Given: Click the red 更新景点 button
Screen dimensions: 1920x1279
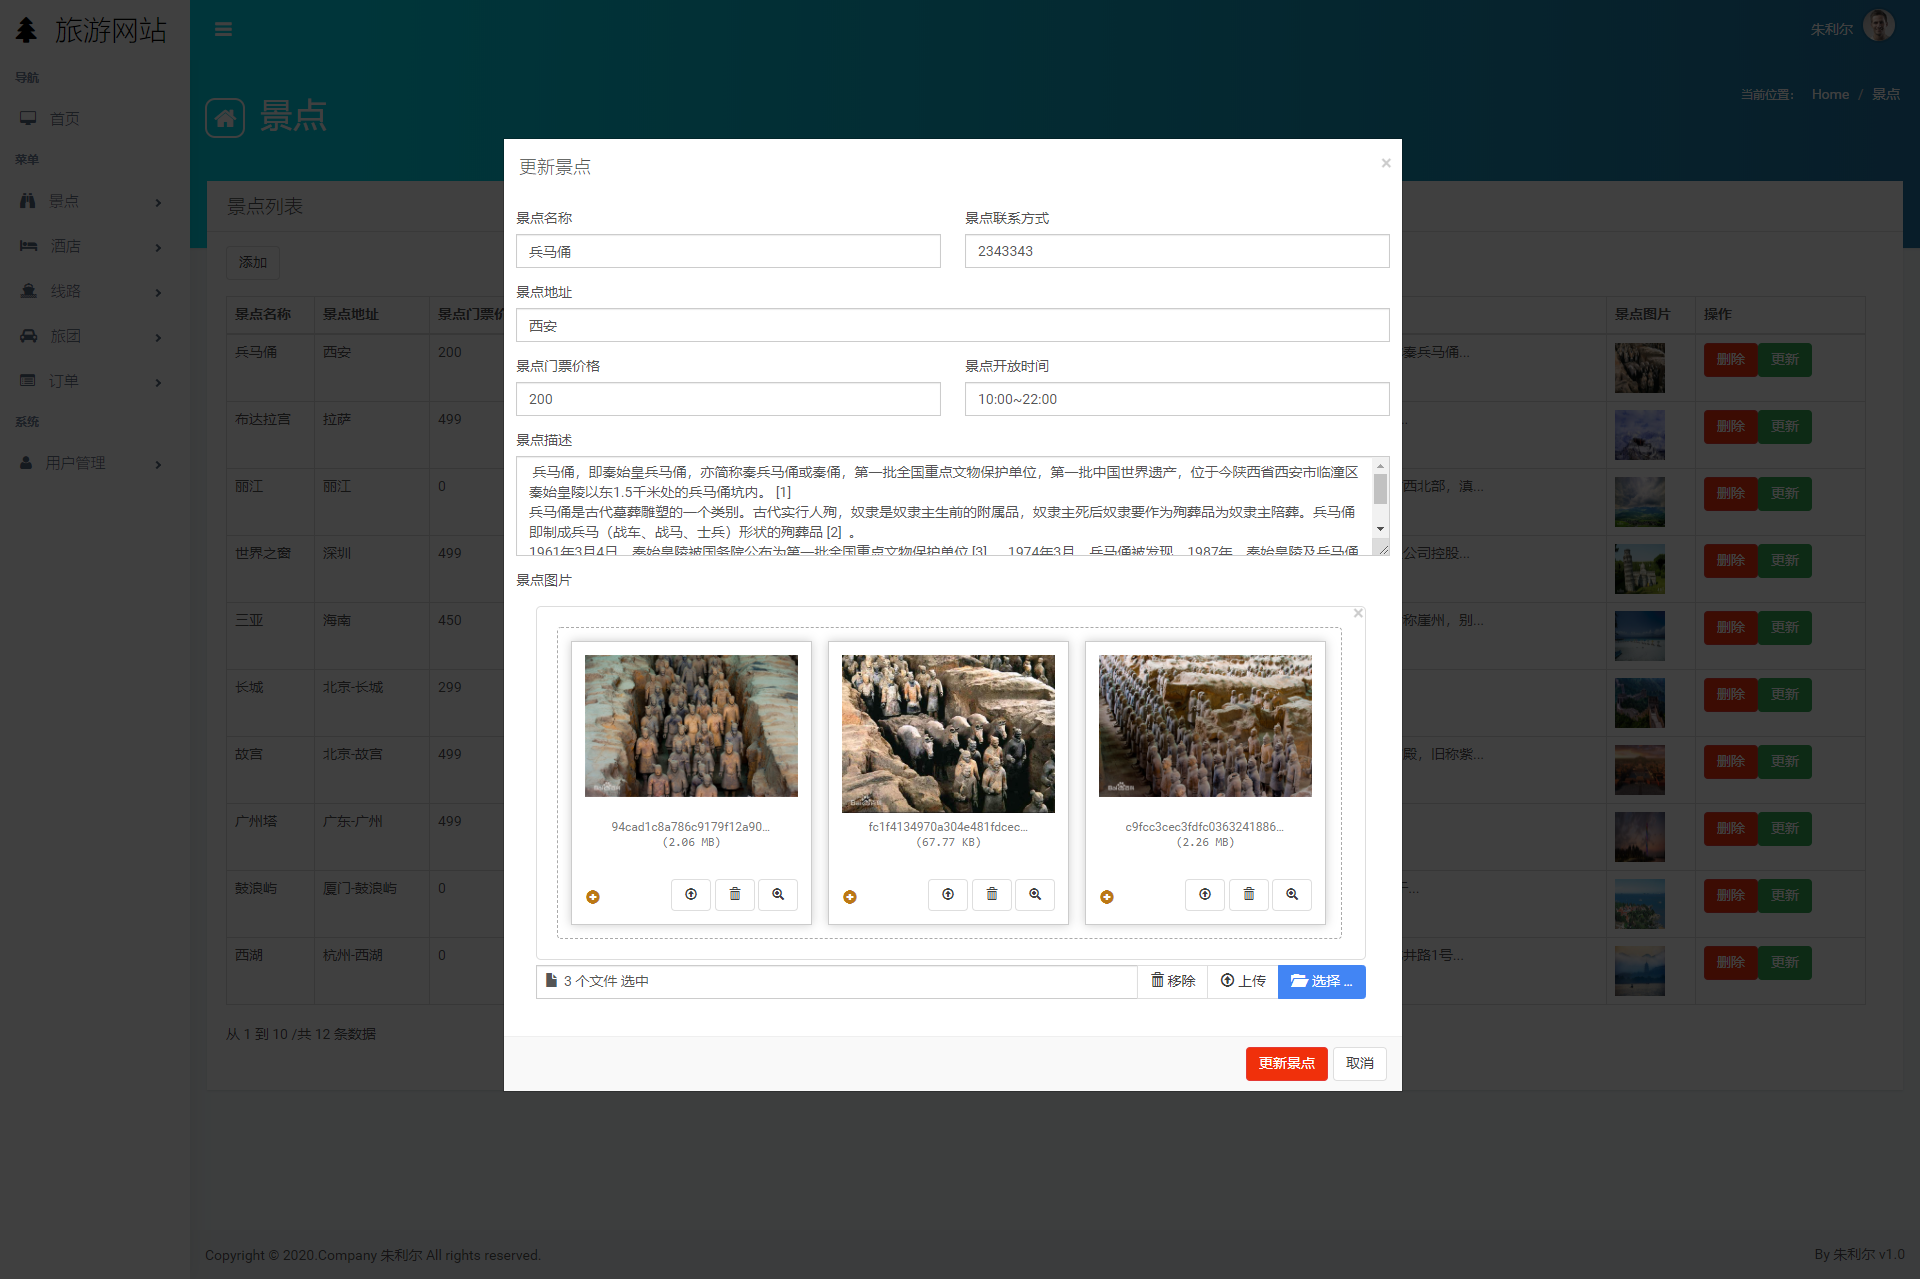Looking at the screenshot, I should click(1286, 1063).
